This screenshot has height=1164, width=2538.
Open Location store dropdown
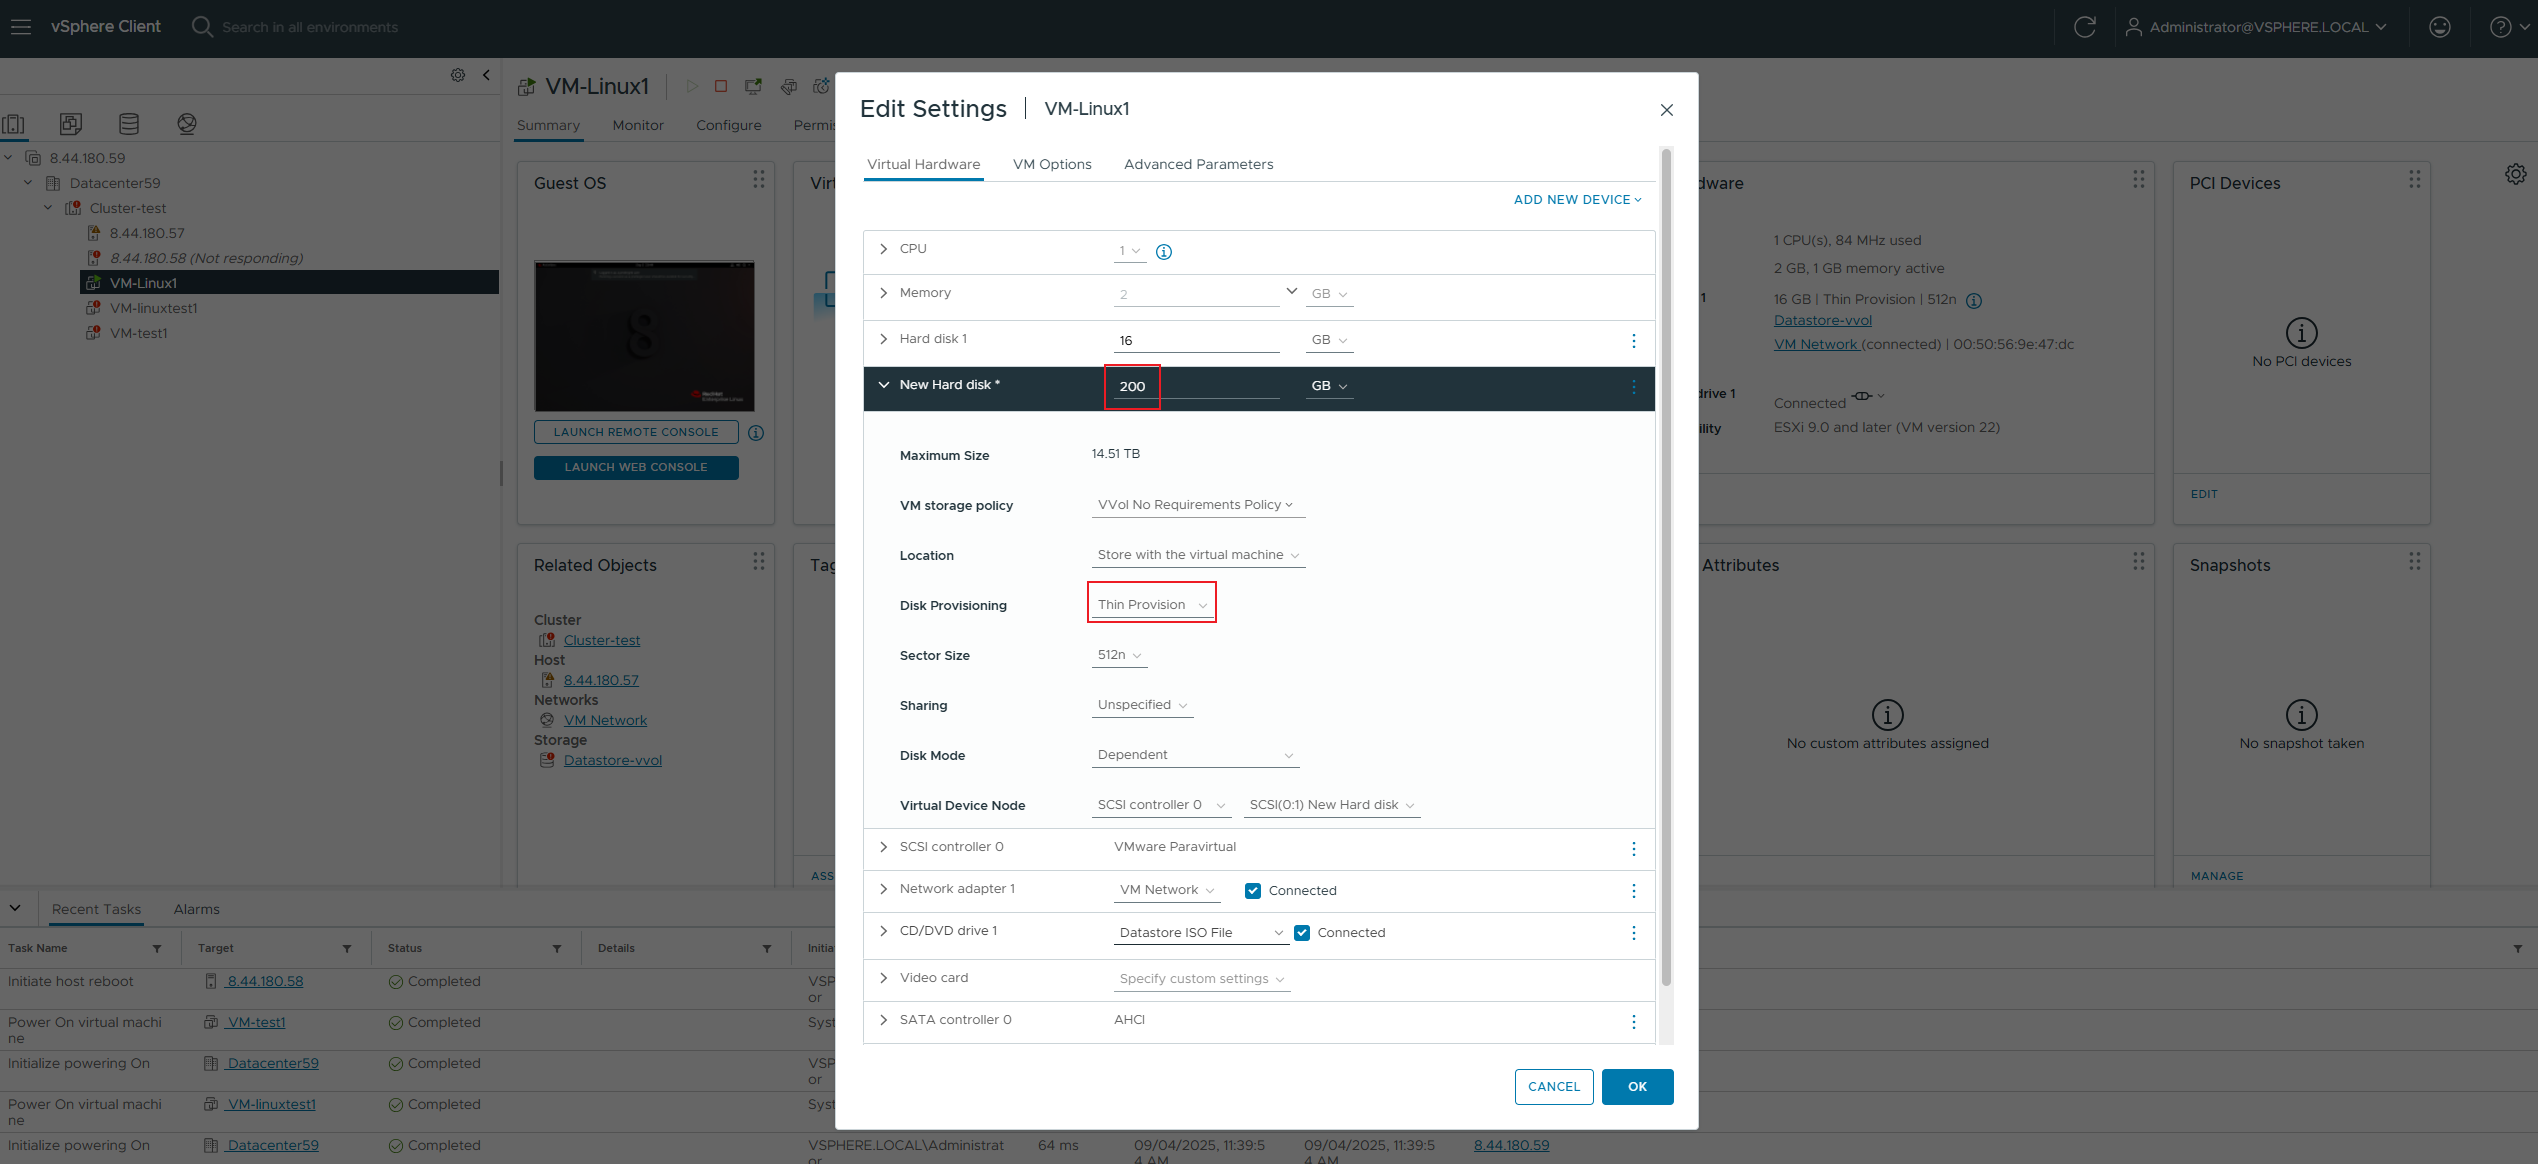click(x=1198, y=555)
